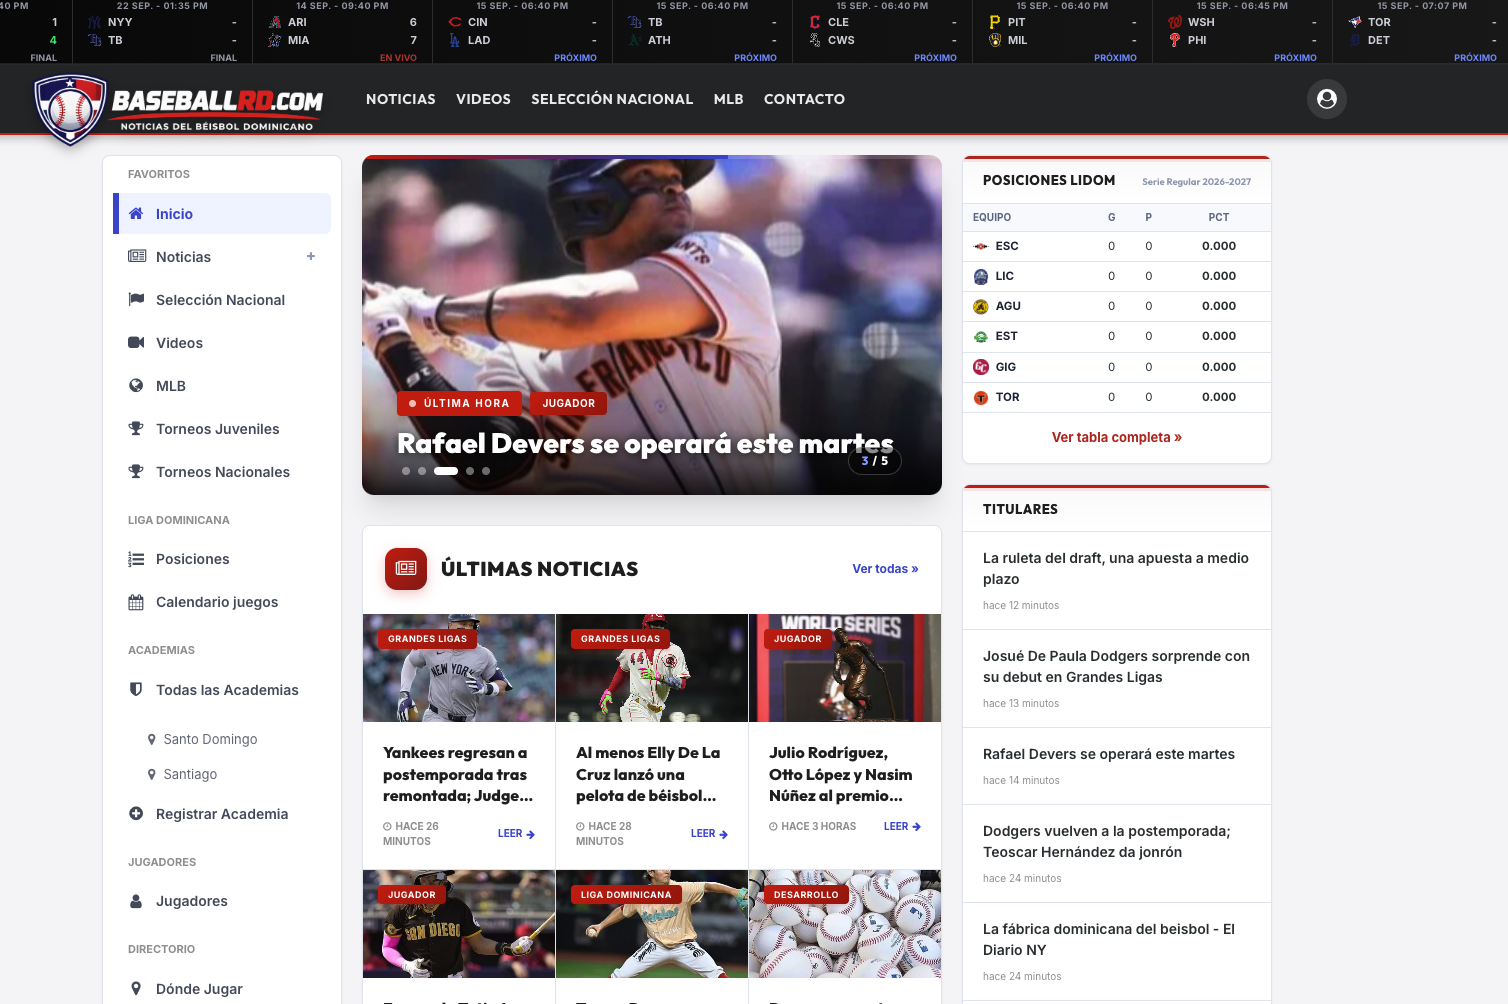Click the AGU team logo in standings
The width and height of the screenshot is (1508, 1004).
(981, 306)
